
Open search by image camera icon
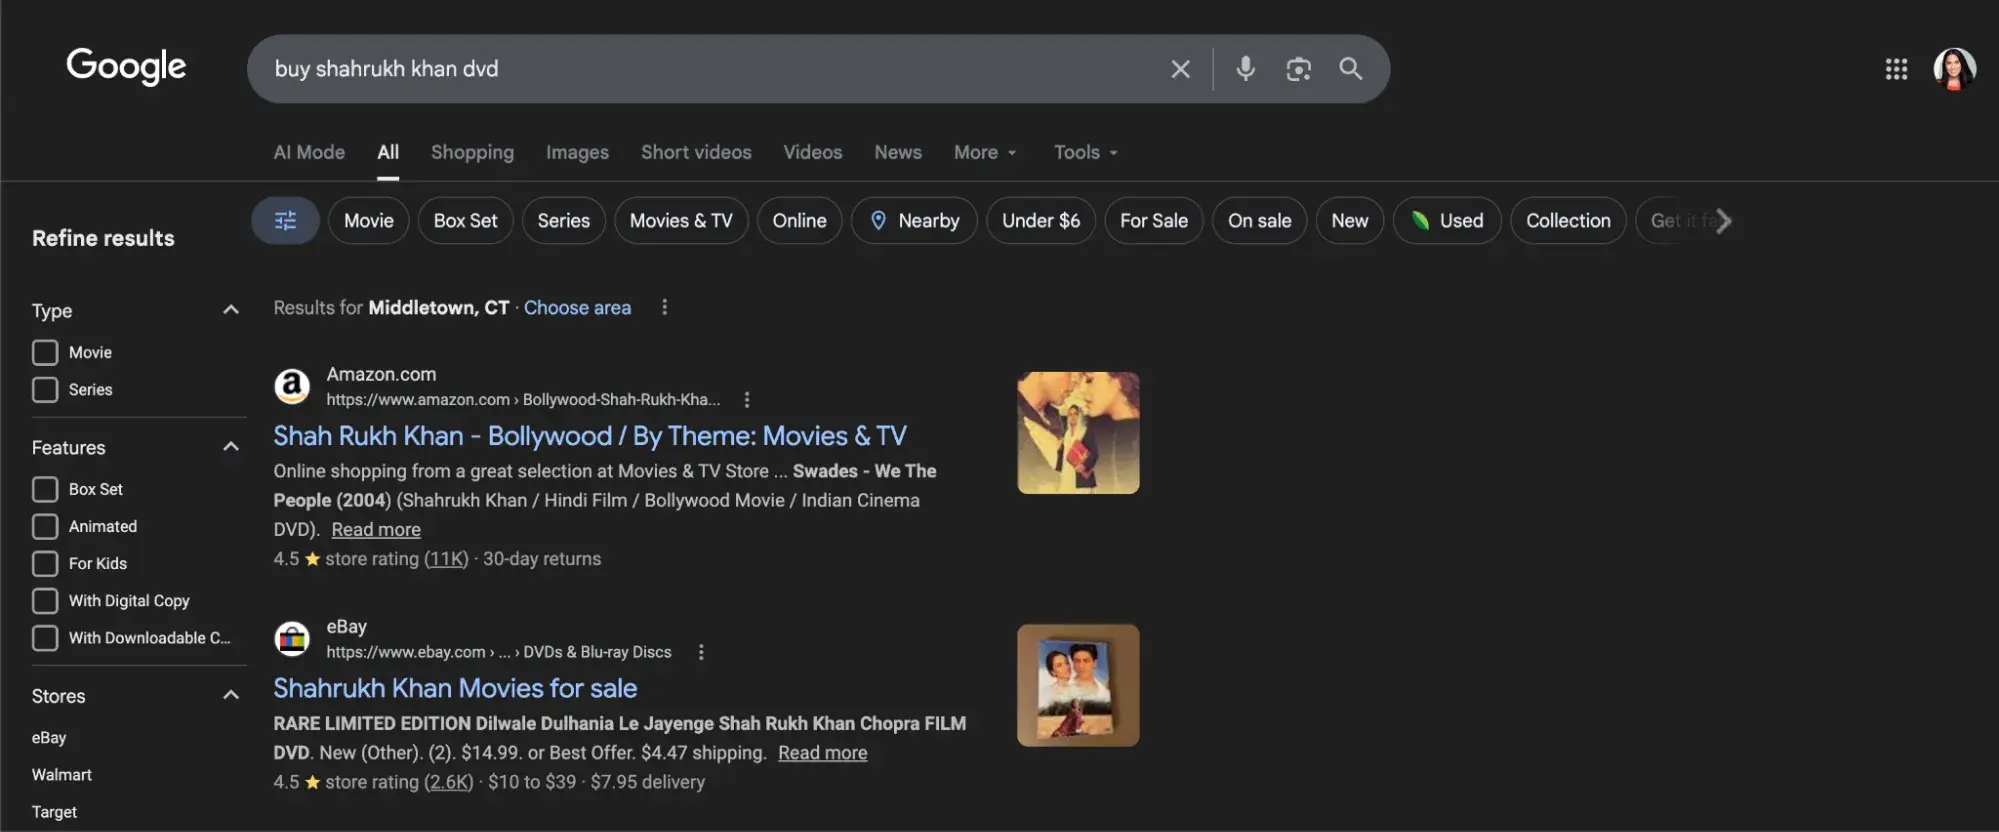pyautogui.click(x=1298, y=69)
